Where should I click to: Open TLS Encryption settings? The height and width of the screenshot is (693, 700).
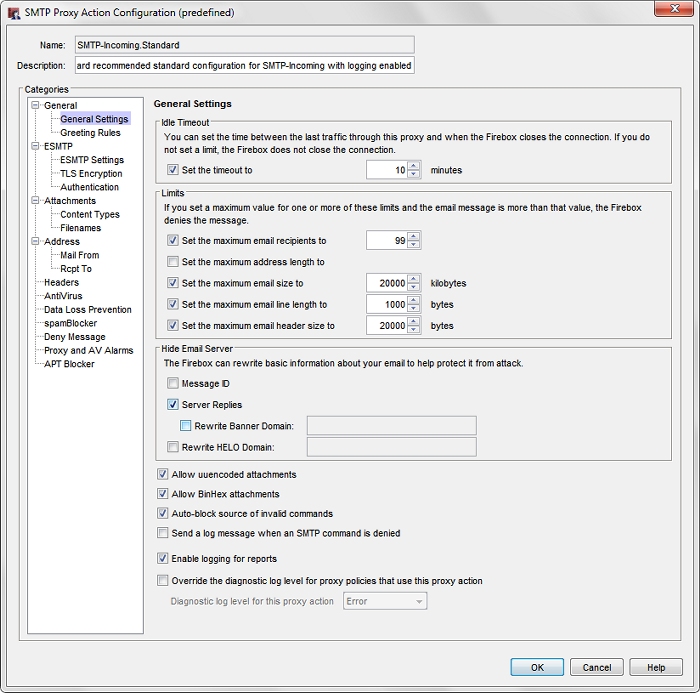point(91,174)
